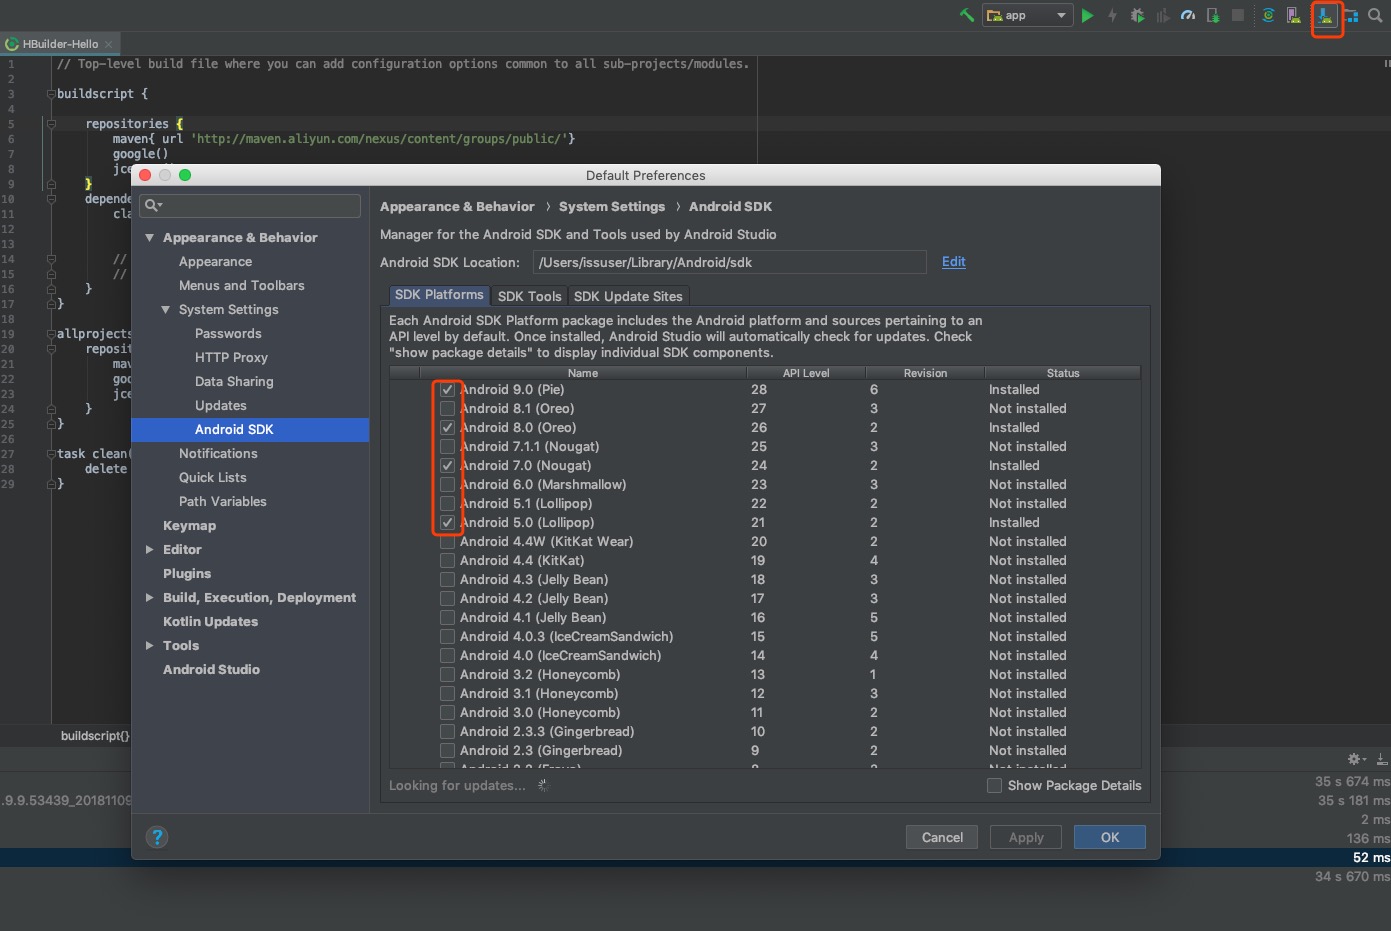
Task: Click System Settings breadcrumb in header
Action: coord(612,206)
